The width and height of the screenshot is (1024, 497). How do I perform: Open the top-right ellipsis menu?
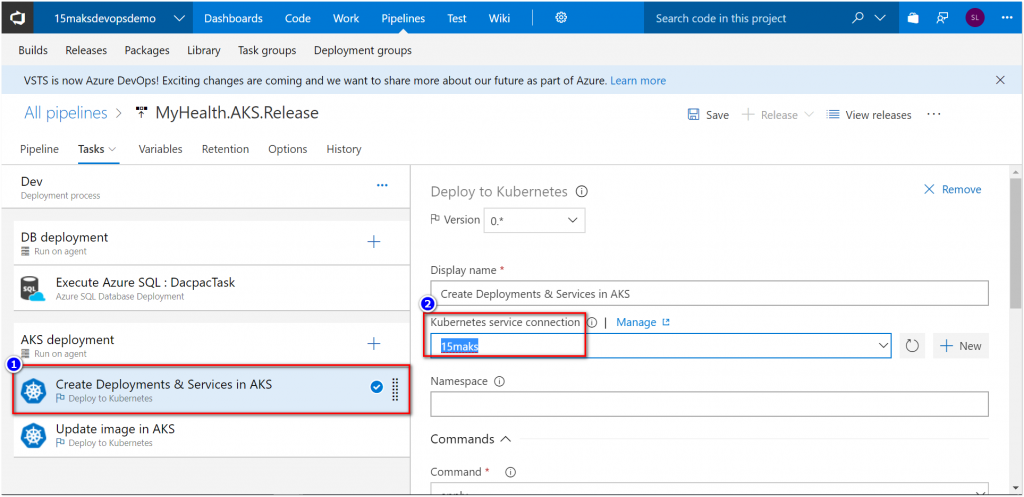click(x=1007, y=18)
